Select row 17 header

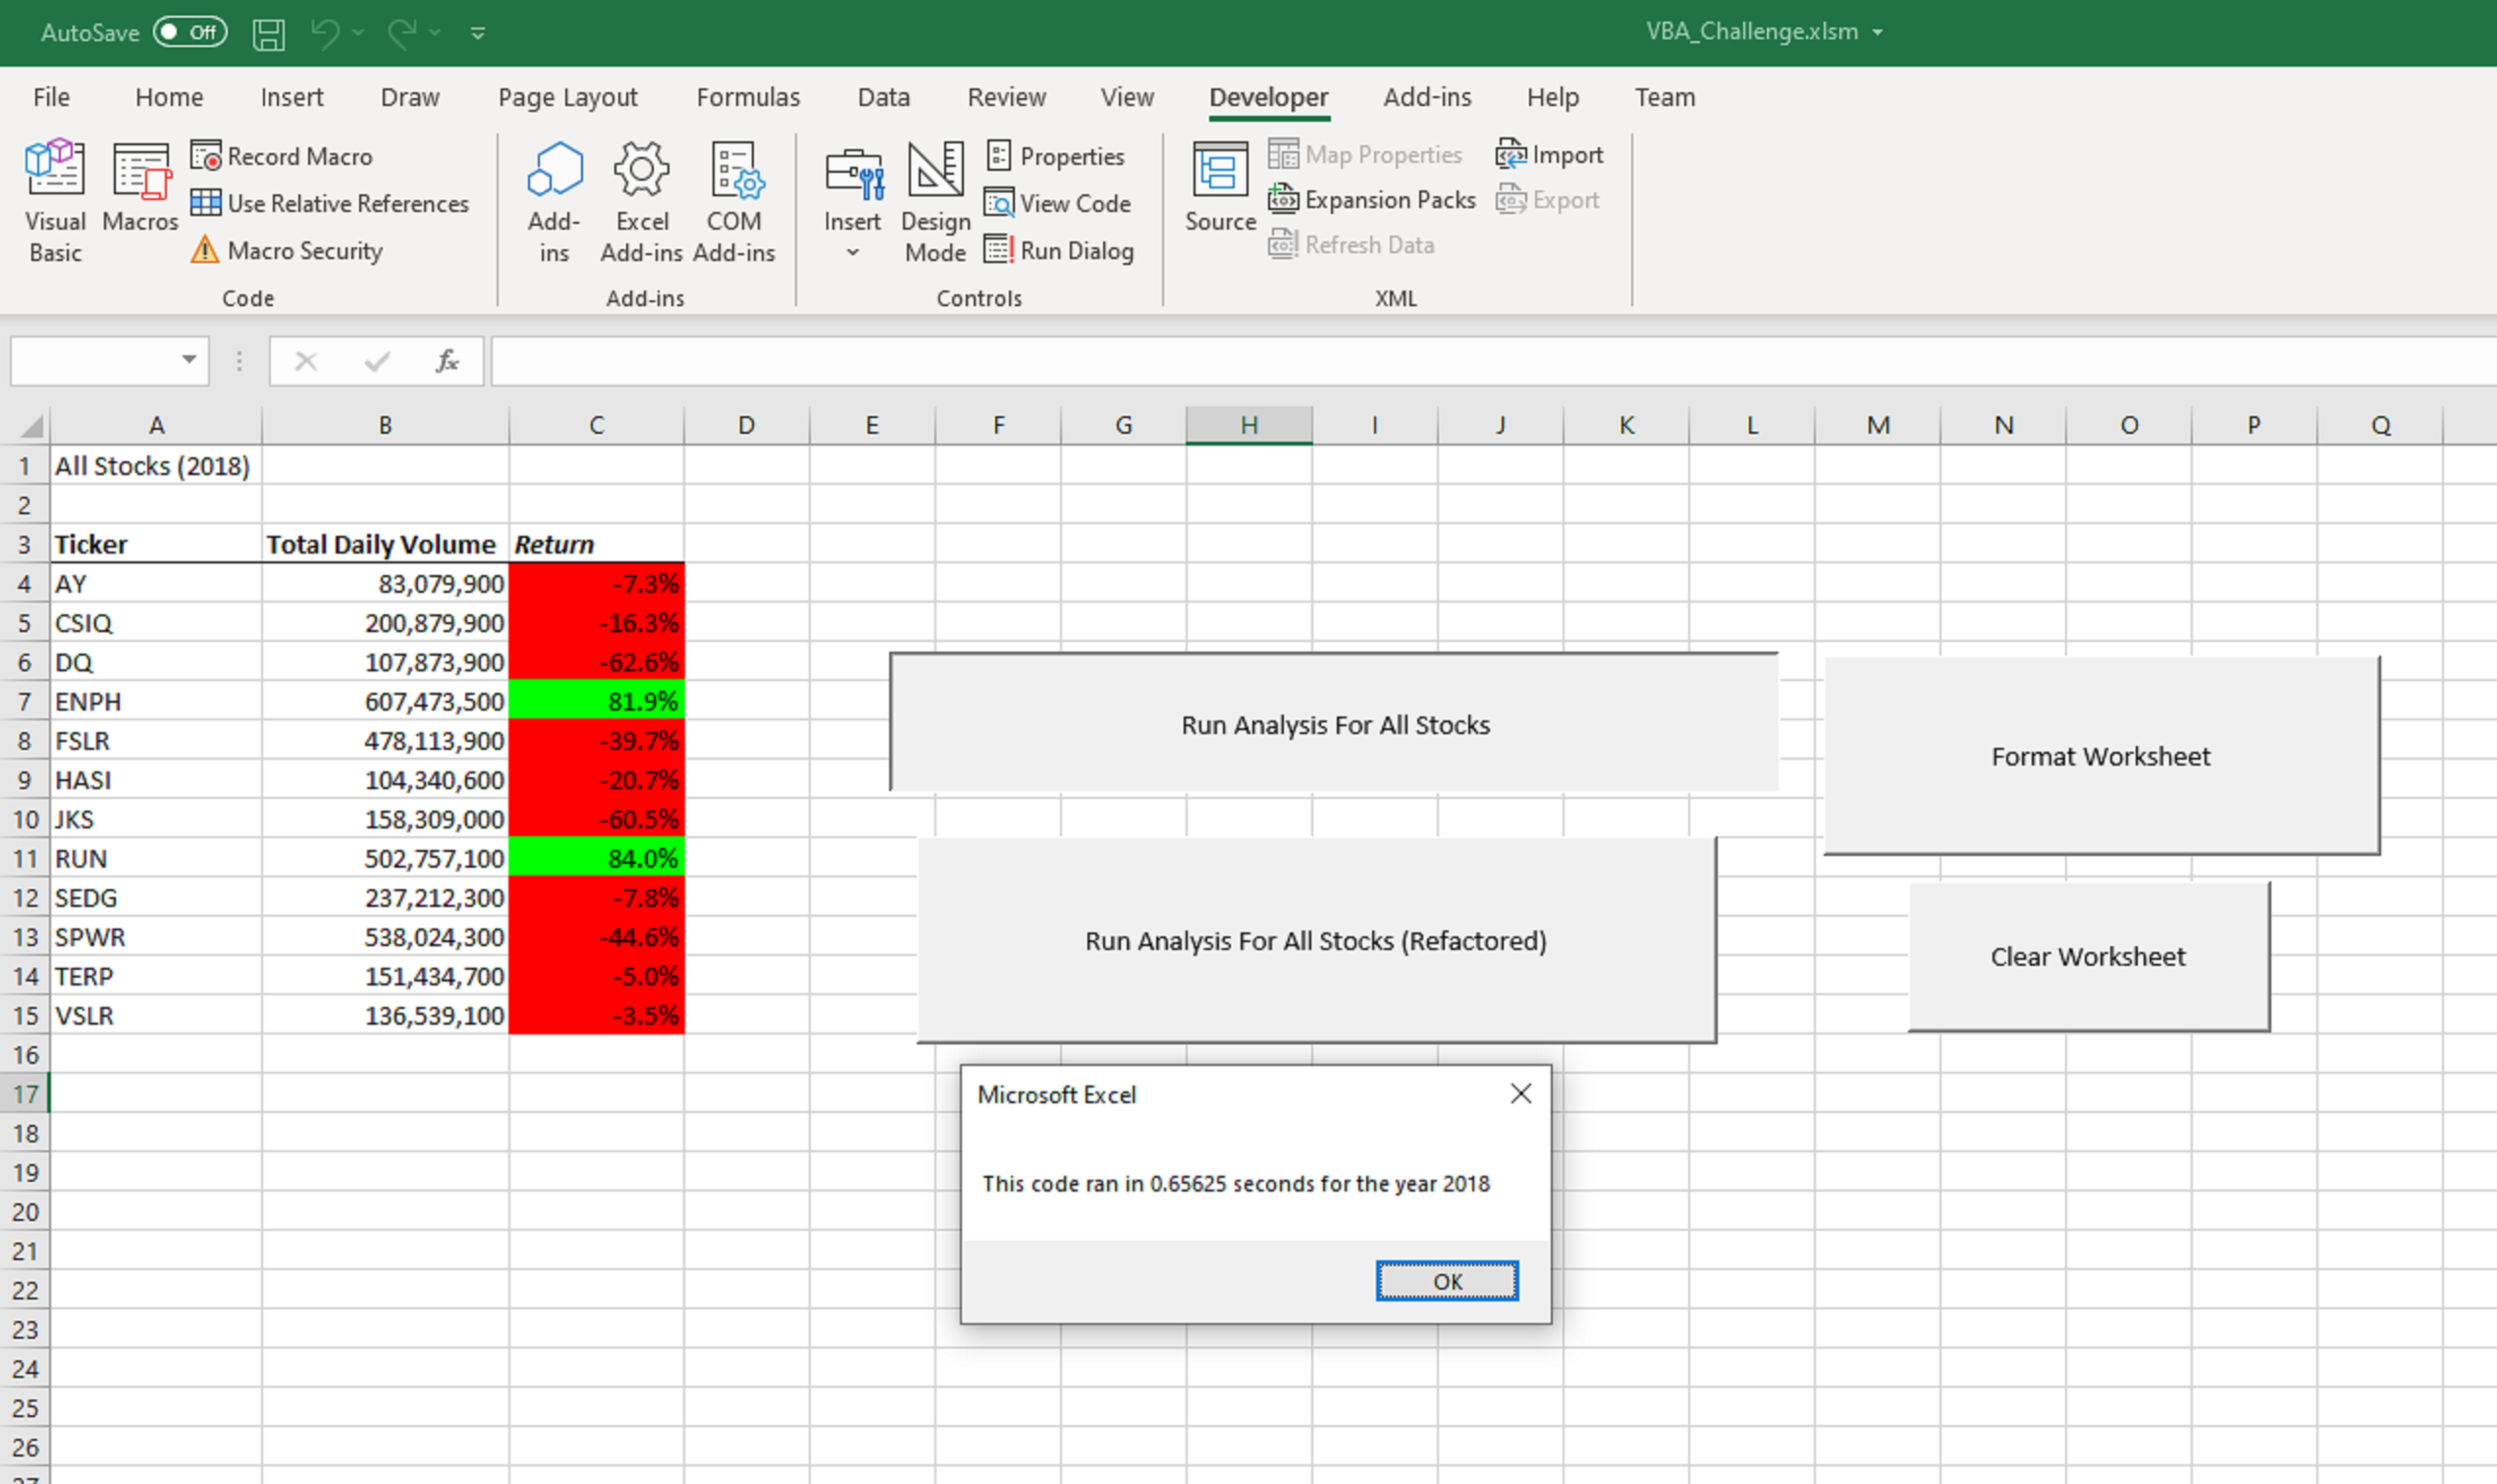(x=25, y=1094)
